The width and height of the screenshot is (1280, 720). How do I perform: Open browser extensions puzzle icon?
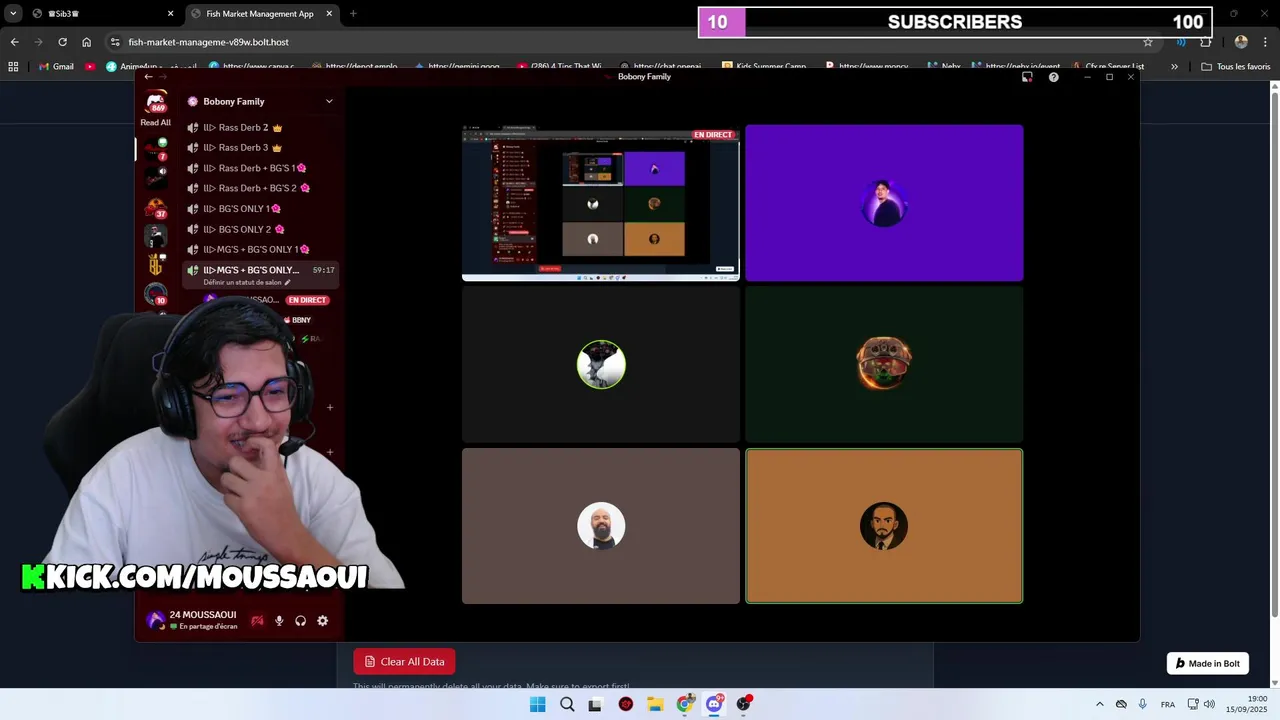1205,42
